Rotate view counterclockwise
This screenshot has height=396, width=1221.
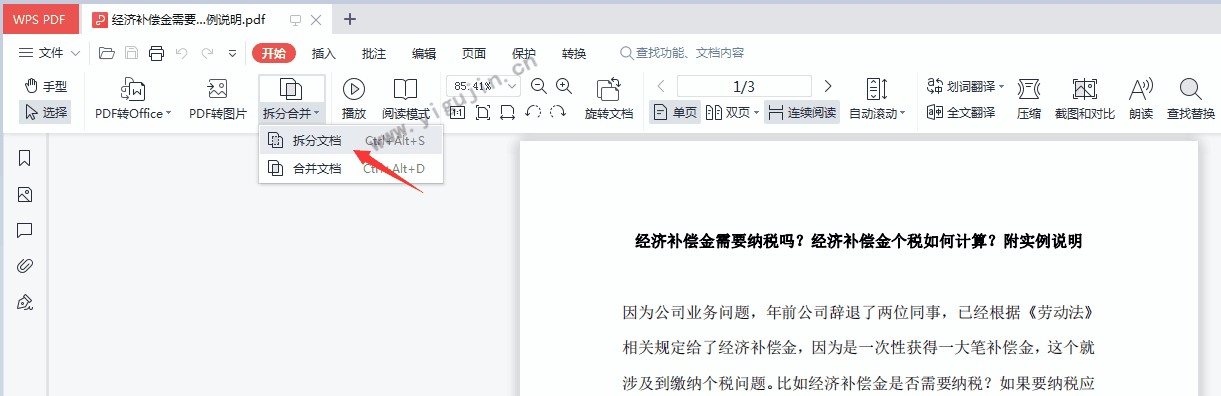click(x=533, y=112)
